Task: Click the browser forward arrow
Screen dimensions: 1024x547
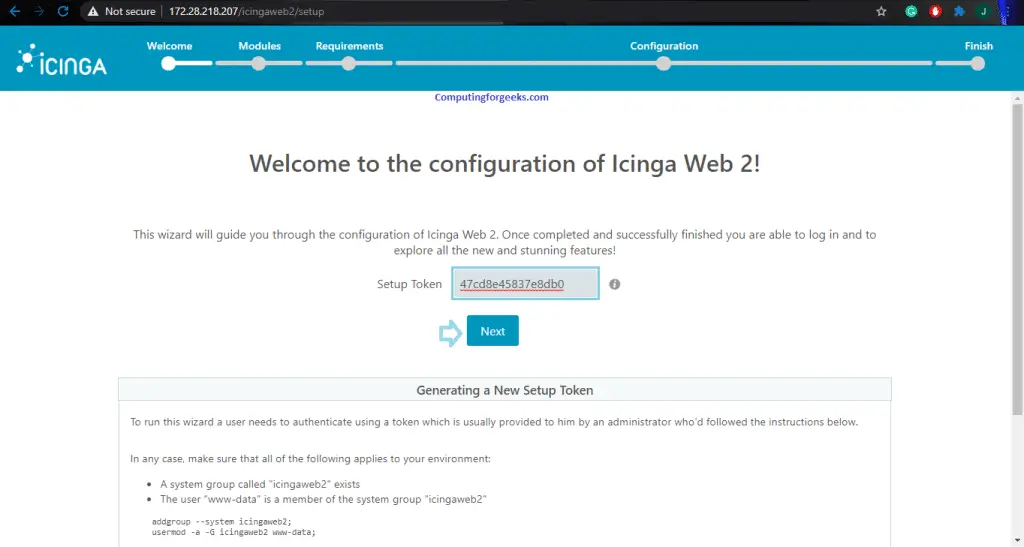Action: (x=39, y=11)
